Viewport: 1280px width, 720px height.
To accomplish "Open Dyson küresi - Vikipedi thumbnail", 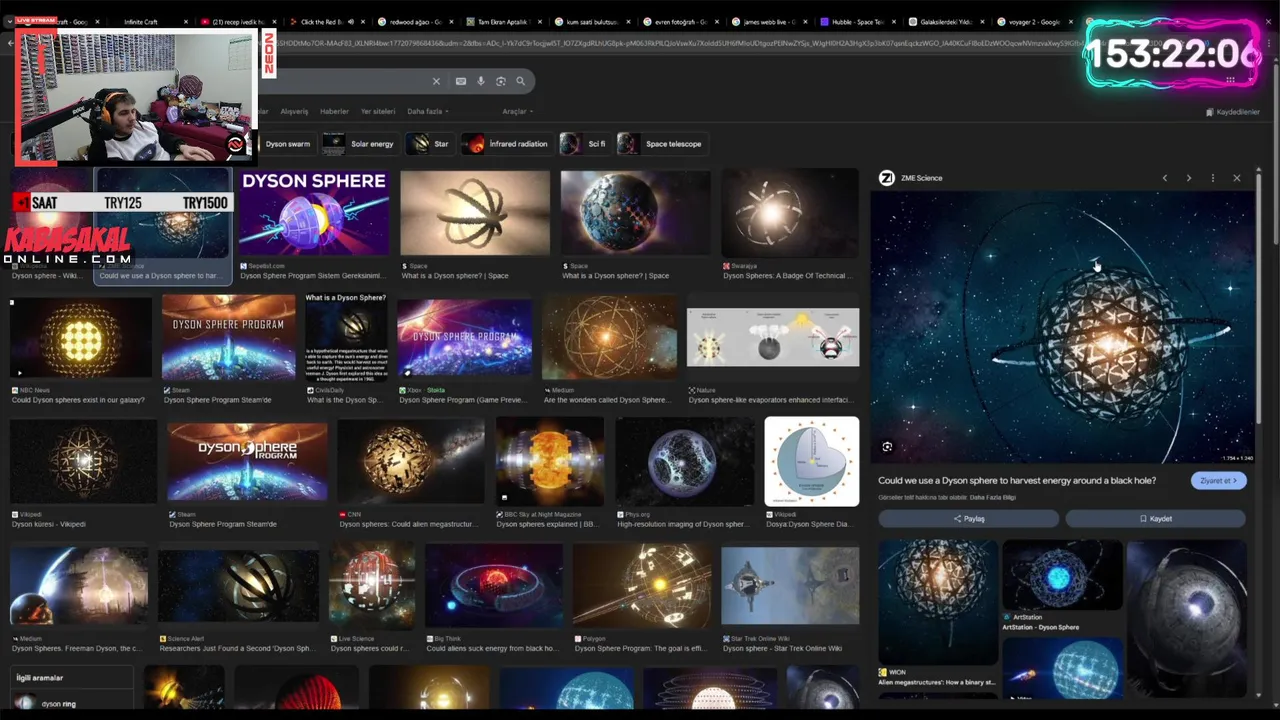I will [x=84, y=462].
